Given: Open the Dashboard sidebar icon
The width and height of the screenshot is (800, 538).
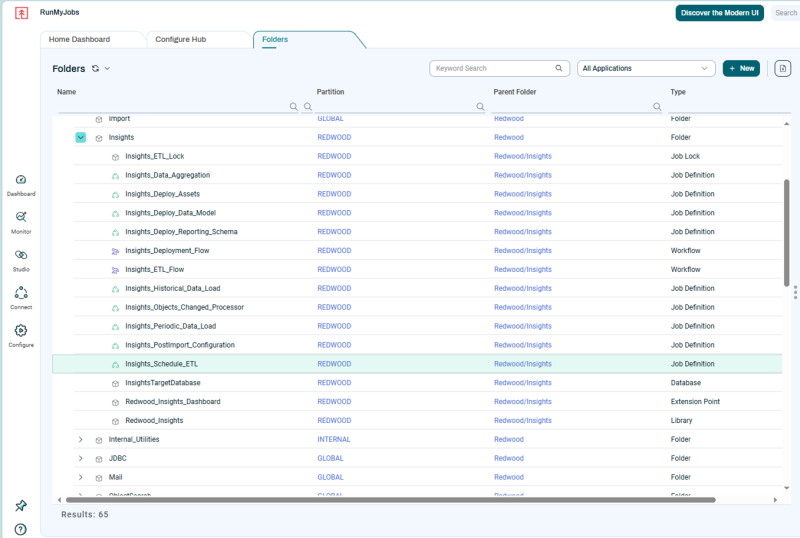Looking at the screenshot, I should 21,180.
